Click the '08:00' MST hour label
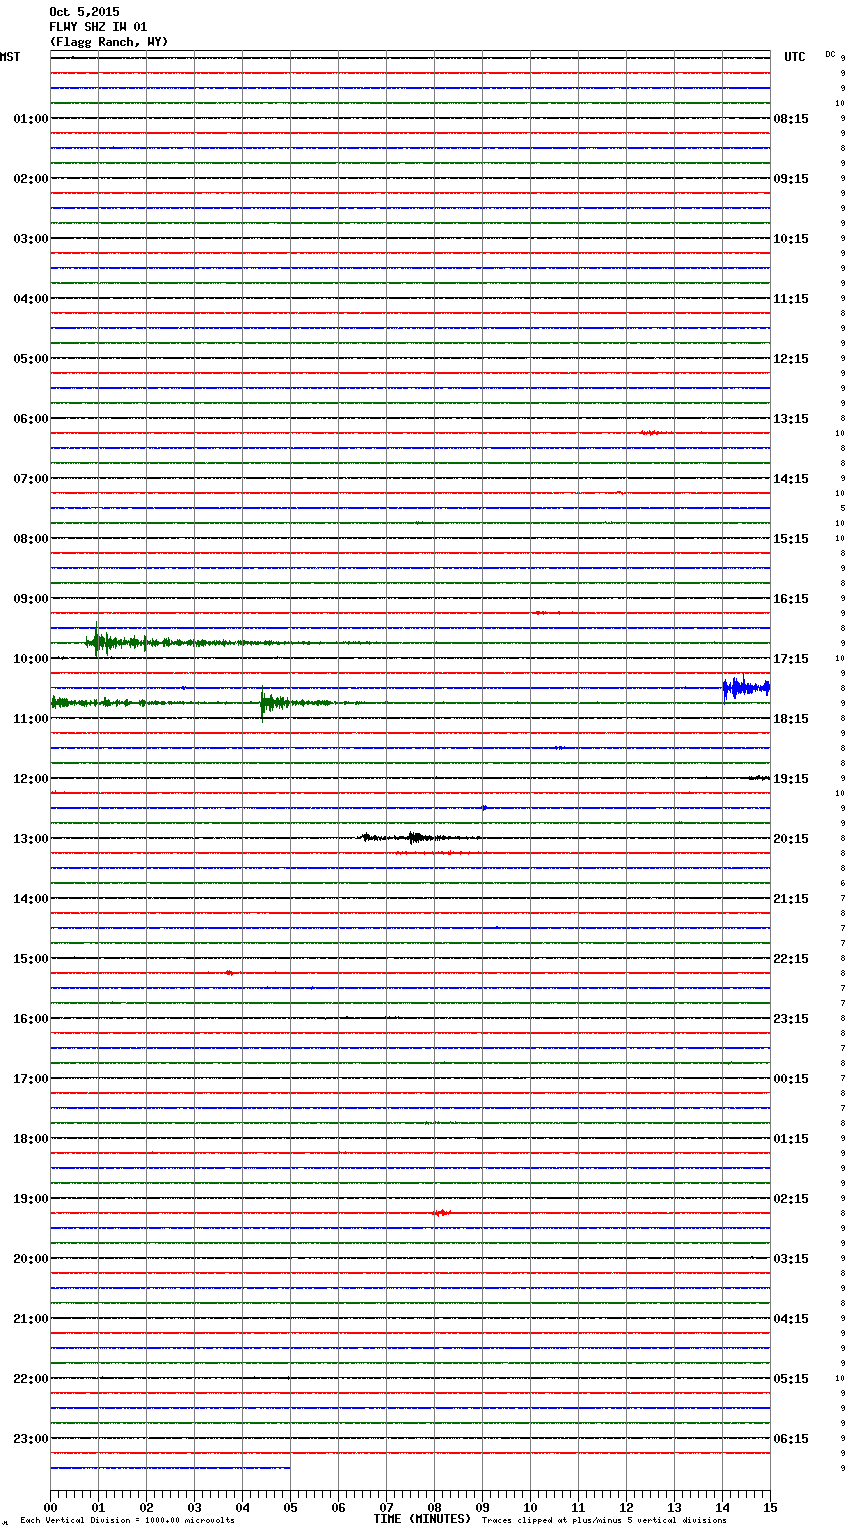The height and width of the screenshot is (1534, 850). (31, 539)
